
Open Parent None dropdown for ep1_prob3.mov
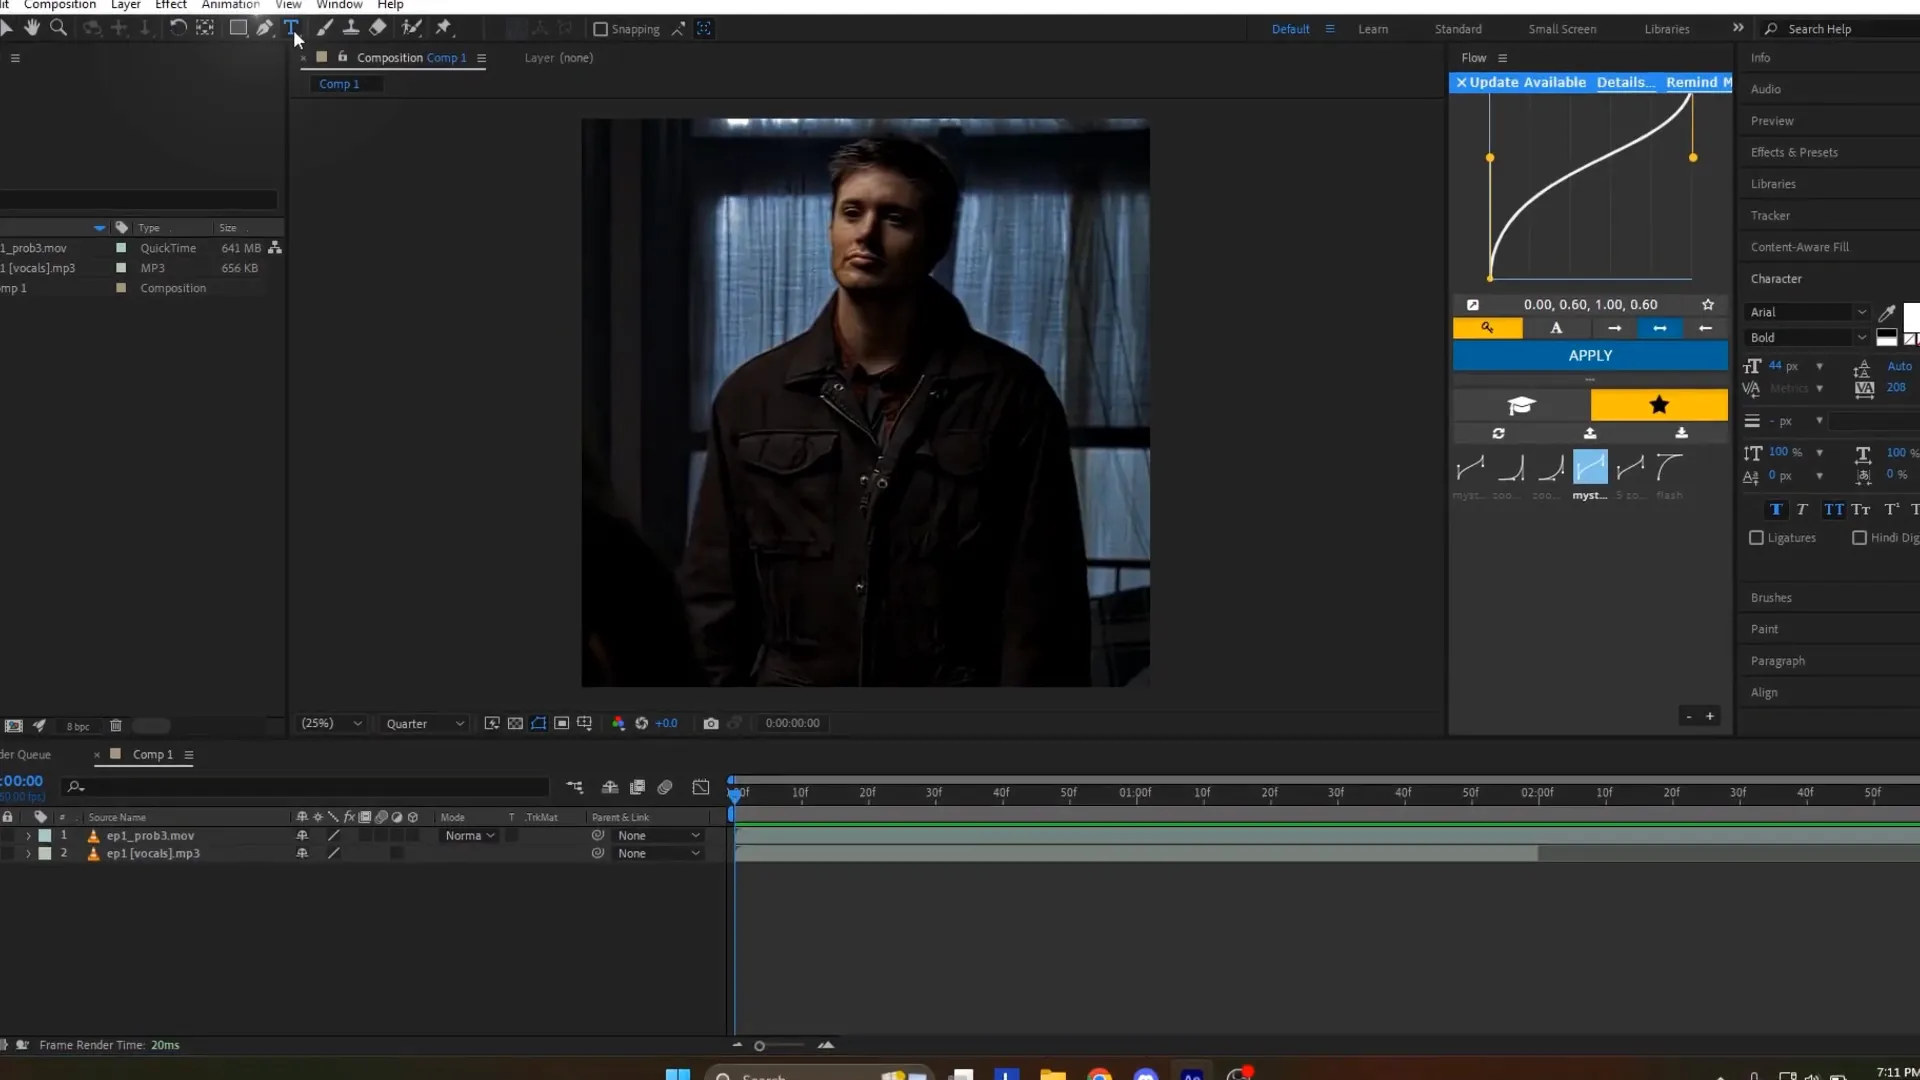[658, 836]
